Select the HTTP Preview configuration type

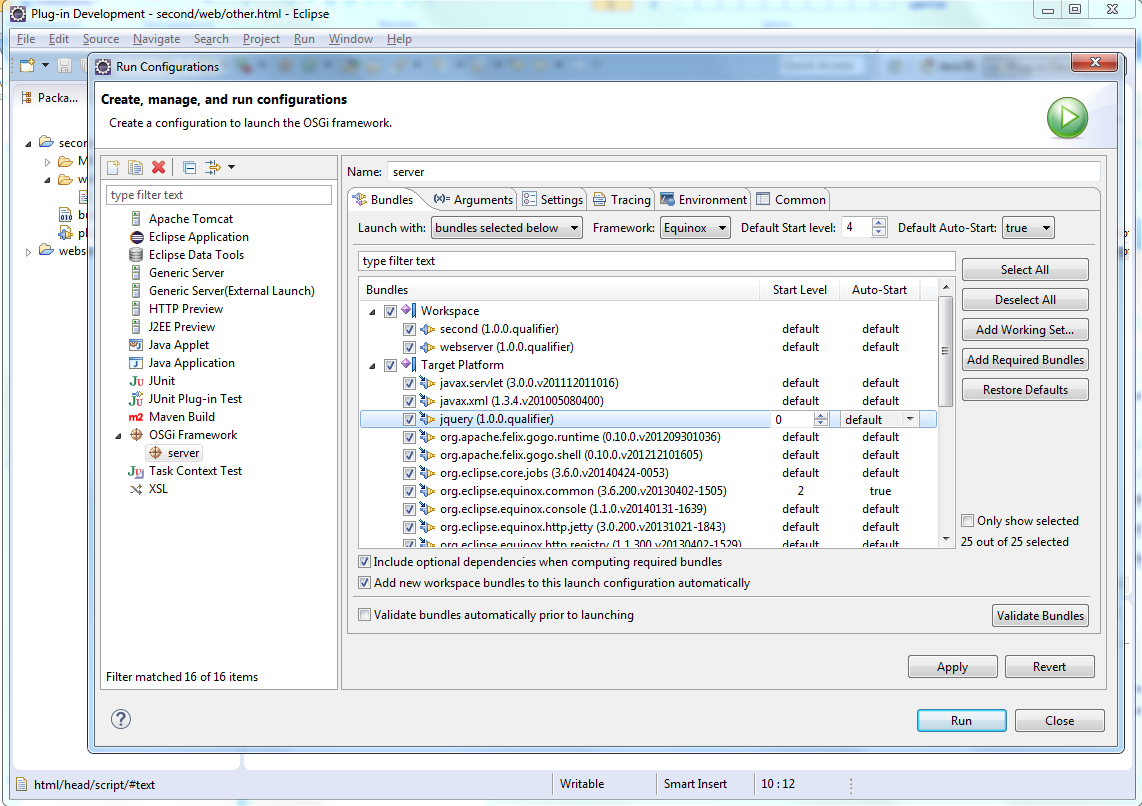pos(186,309)
